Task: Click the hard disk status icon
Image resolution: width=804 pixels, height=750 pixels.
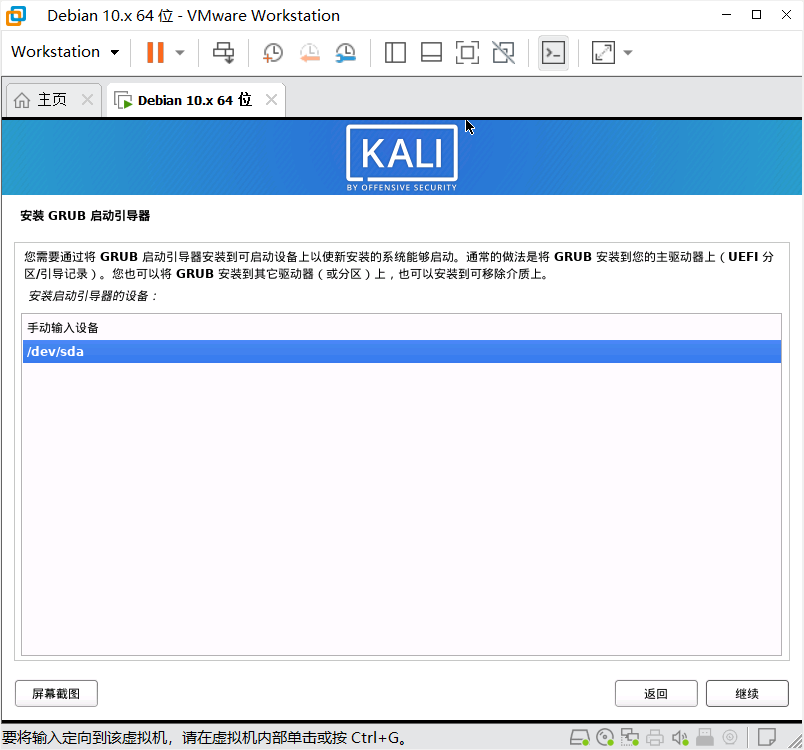Action: [x=579, y=738]
